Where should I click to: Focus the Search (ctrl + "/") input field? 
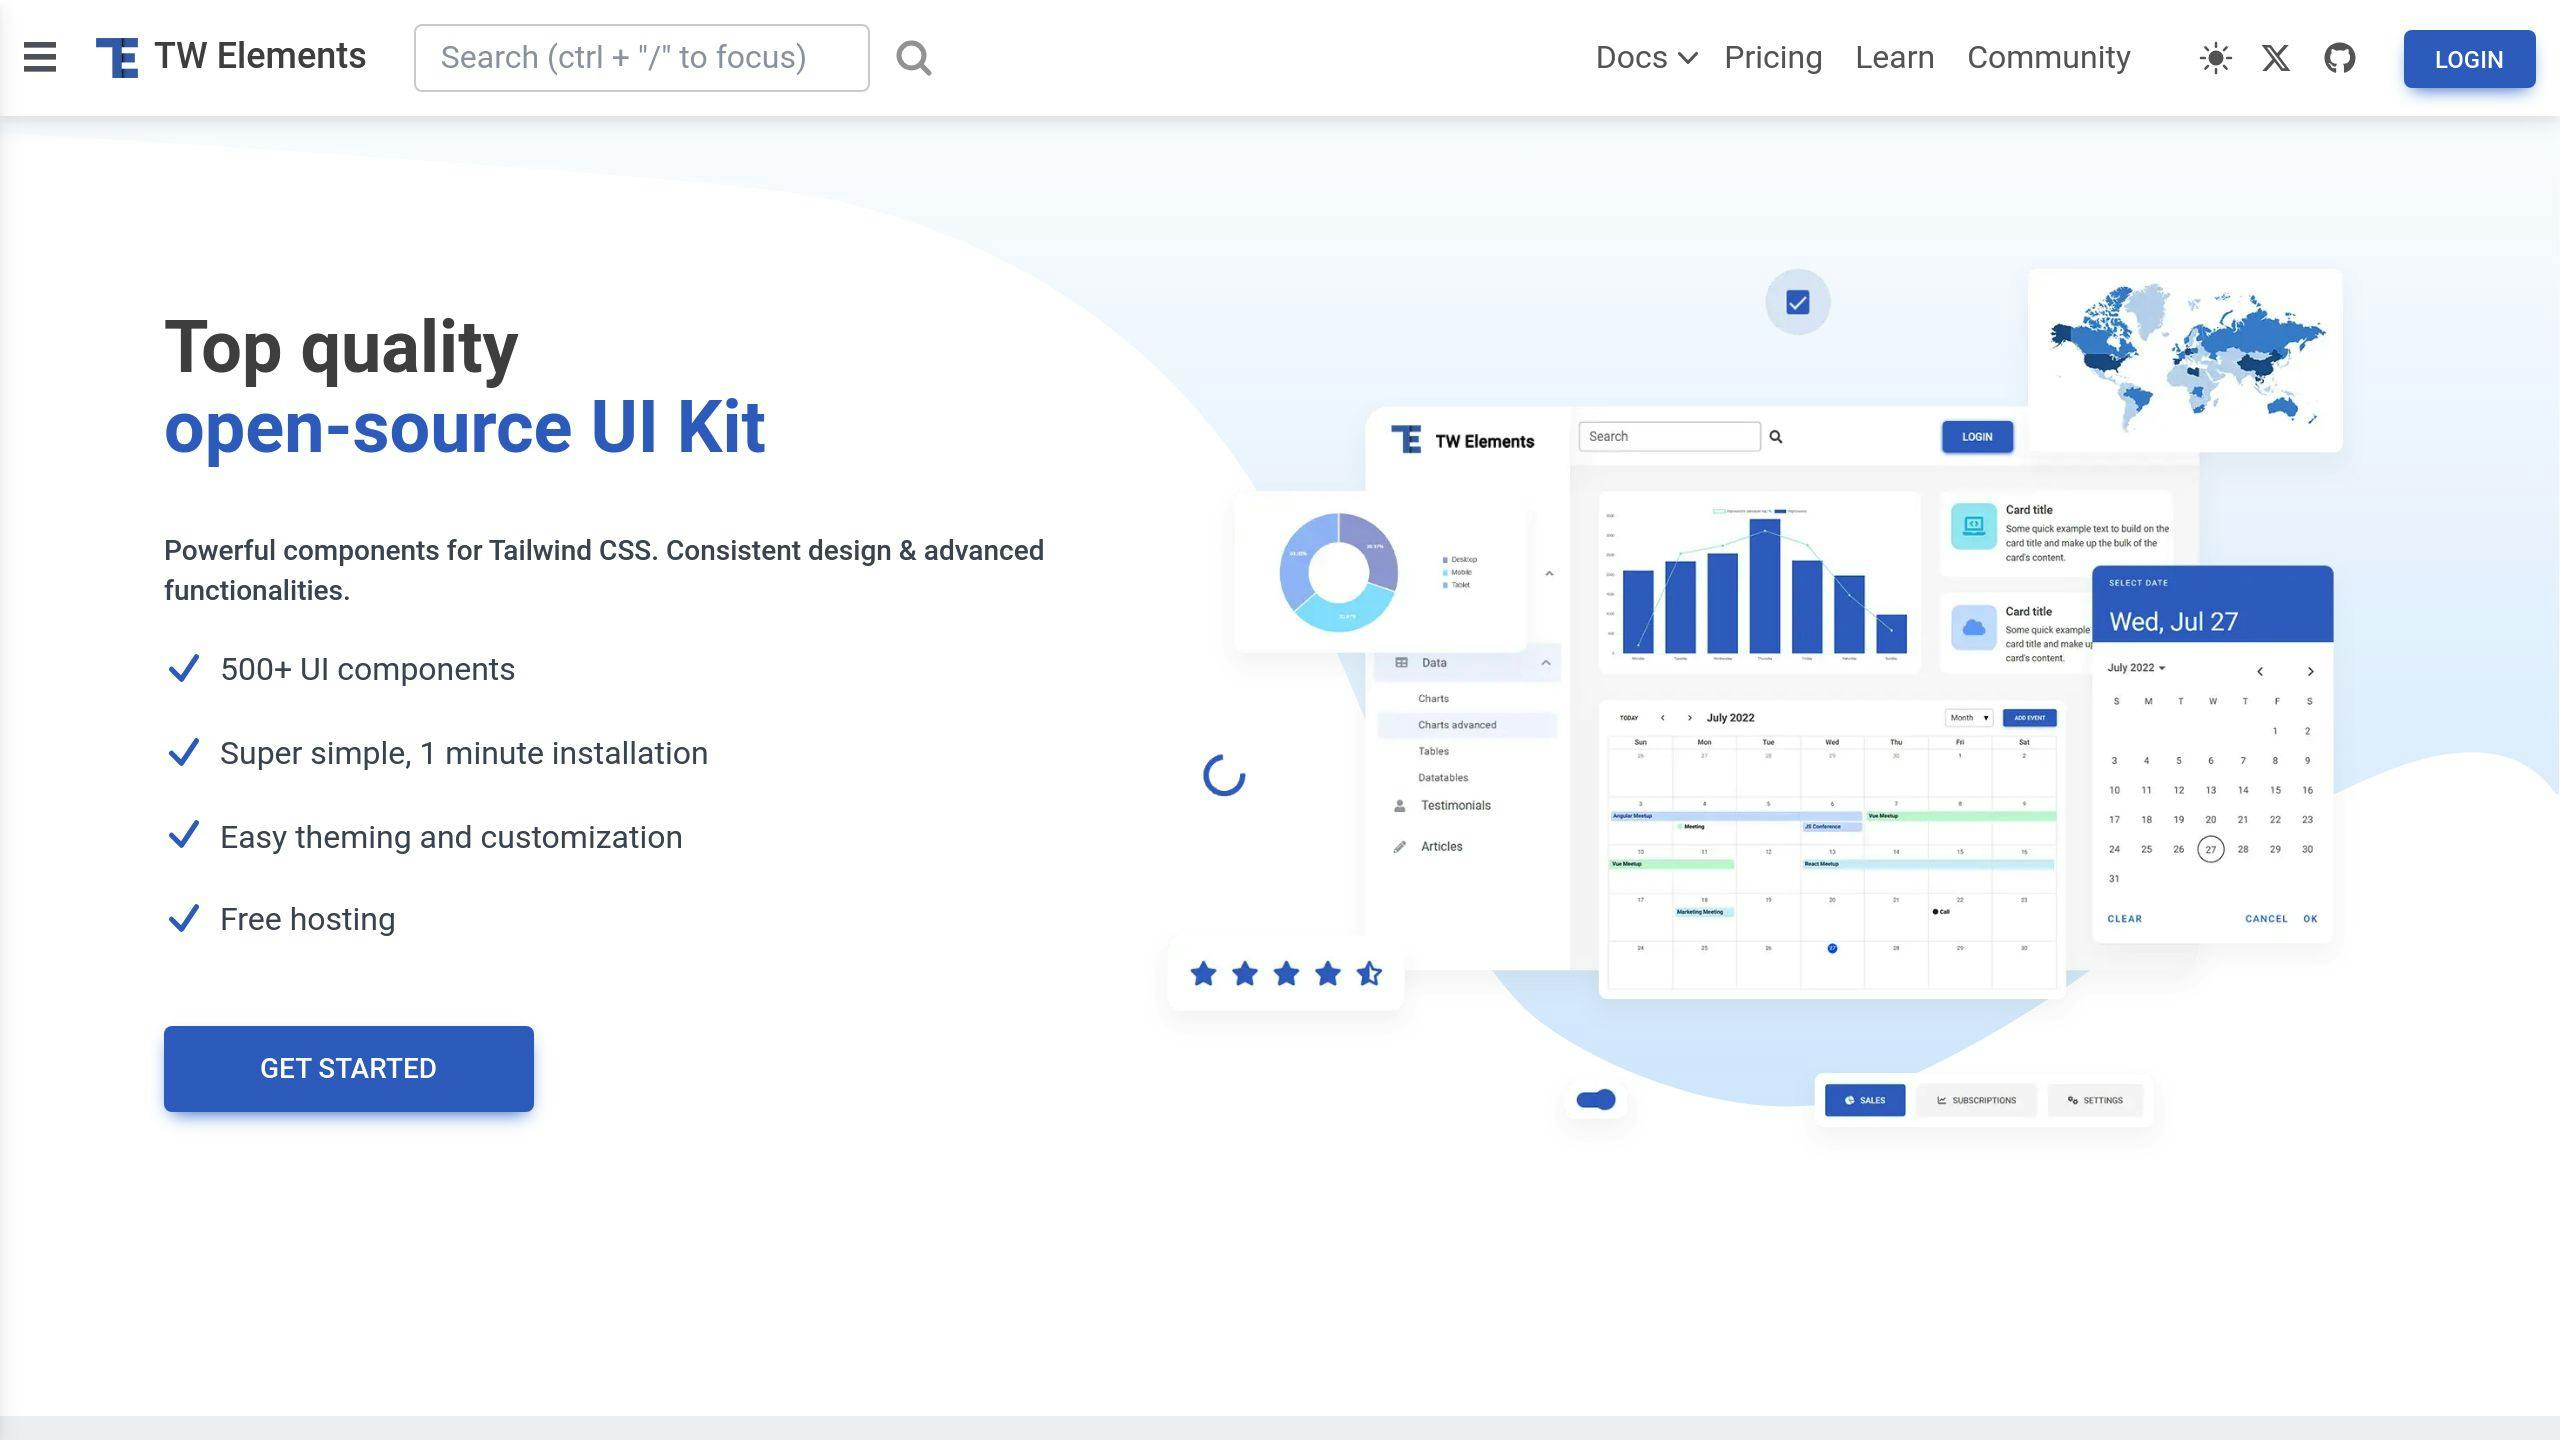point(642,58)
